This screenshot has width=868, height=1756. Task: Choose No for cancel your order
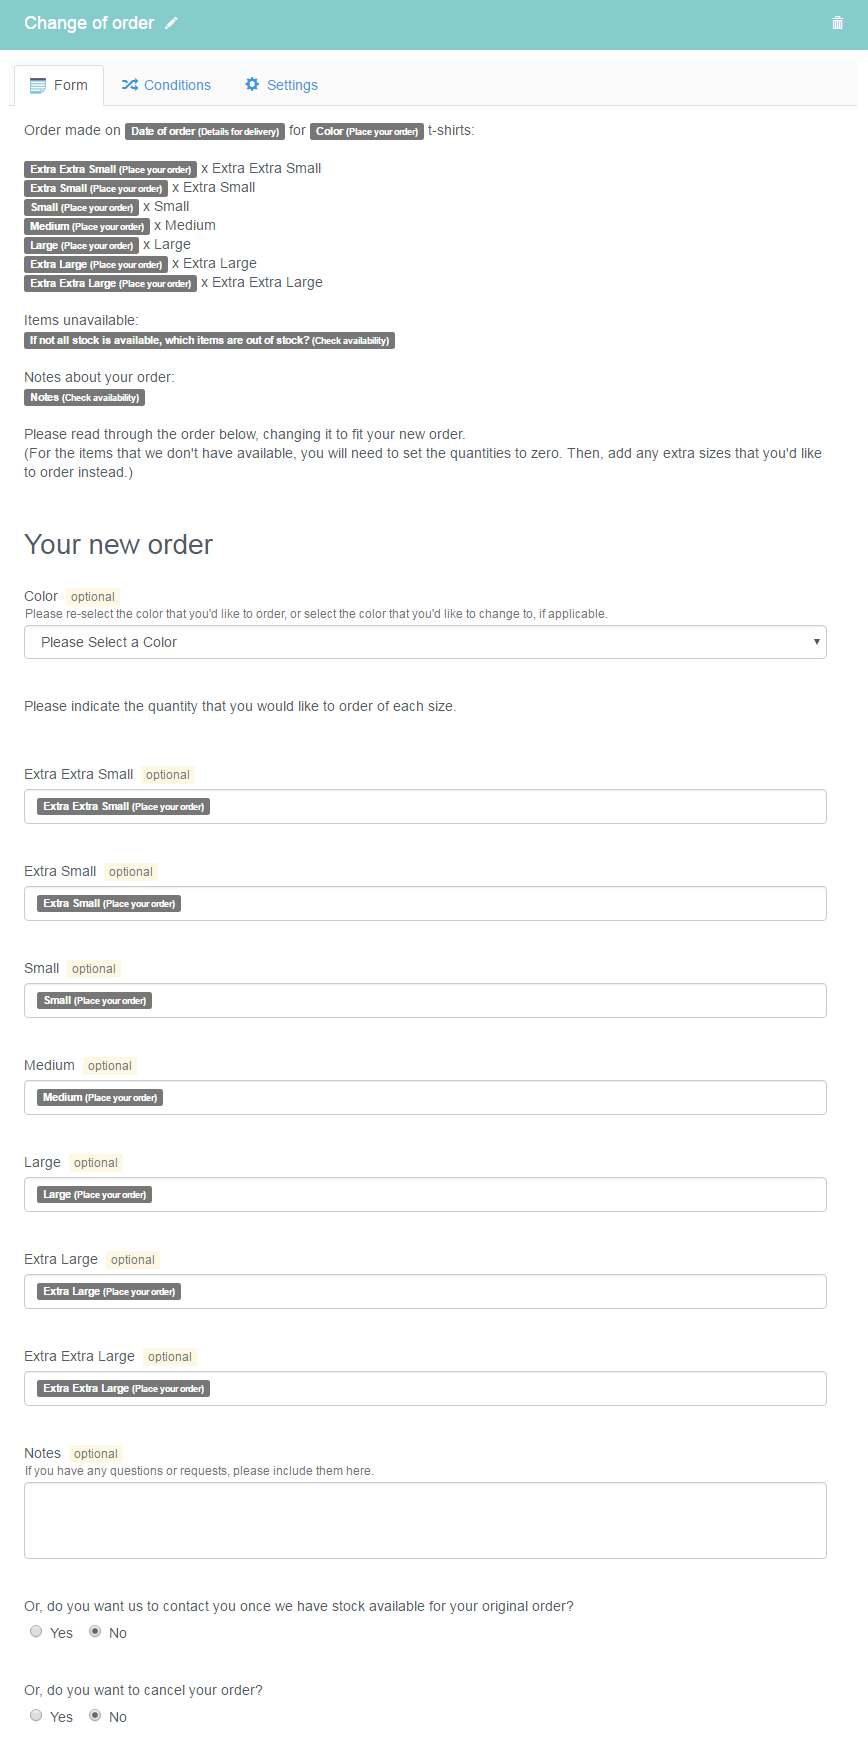(95, 1715)
